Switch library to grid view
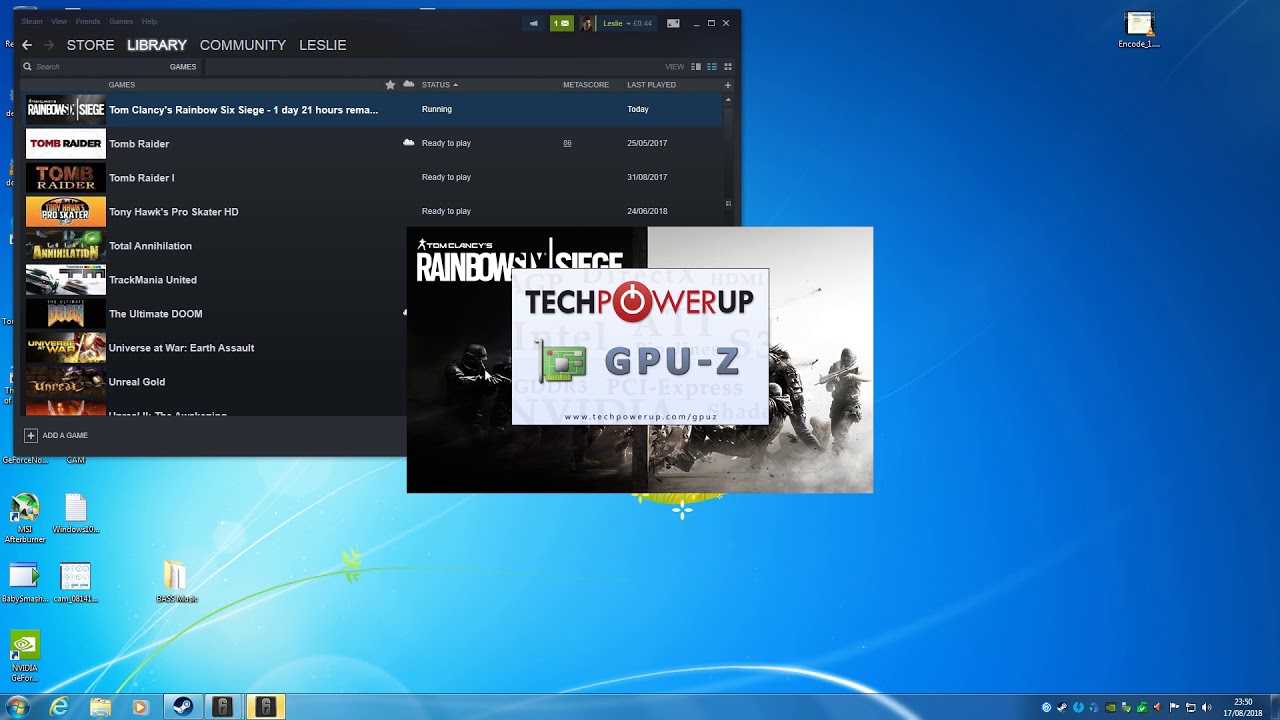The height and width of the screenshot is (720, 1280). pos(728,67)
